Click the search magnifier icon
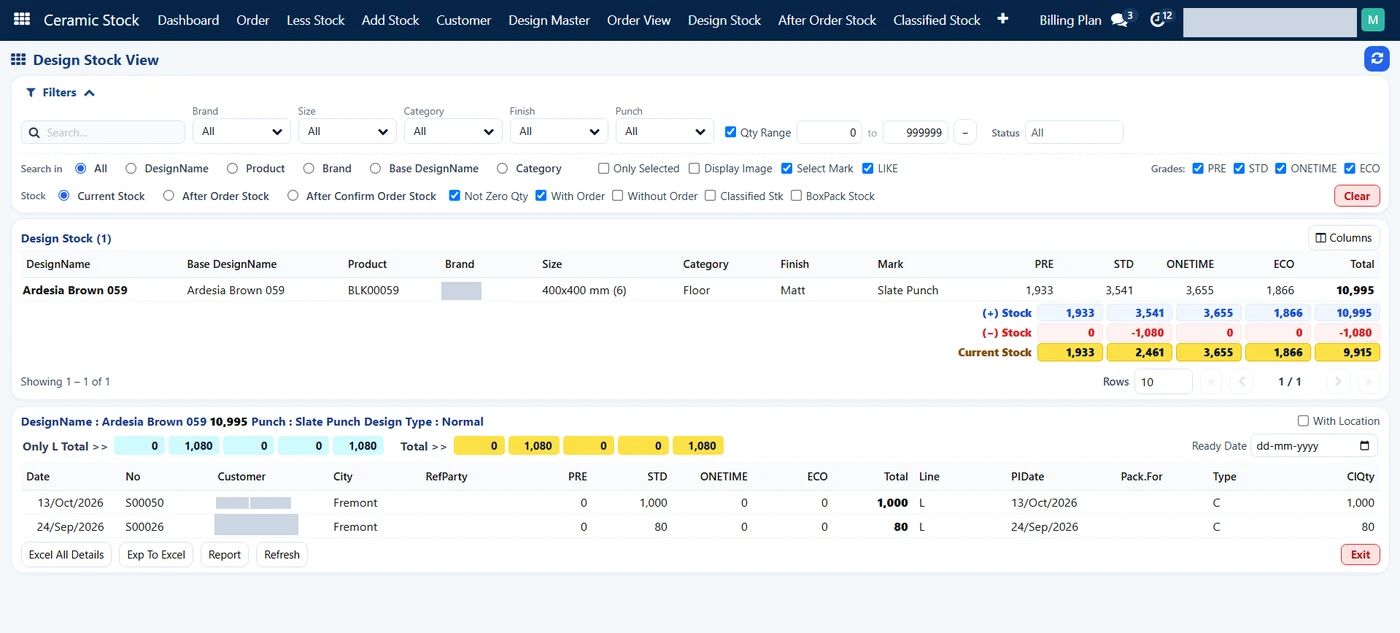The image size is (1400, 633). tap(34, 132)
